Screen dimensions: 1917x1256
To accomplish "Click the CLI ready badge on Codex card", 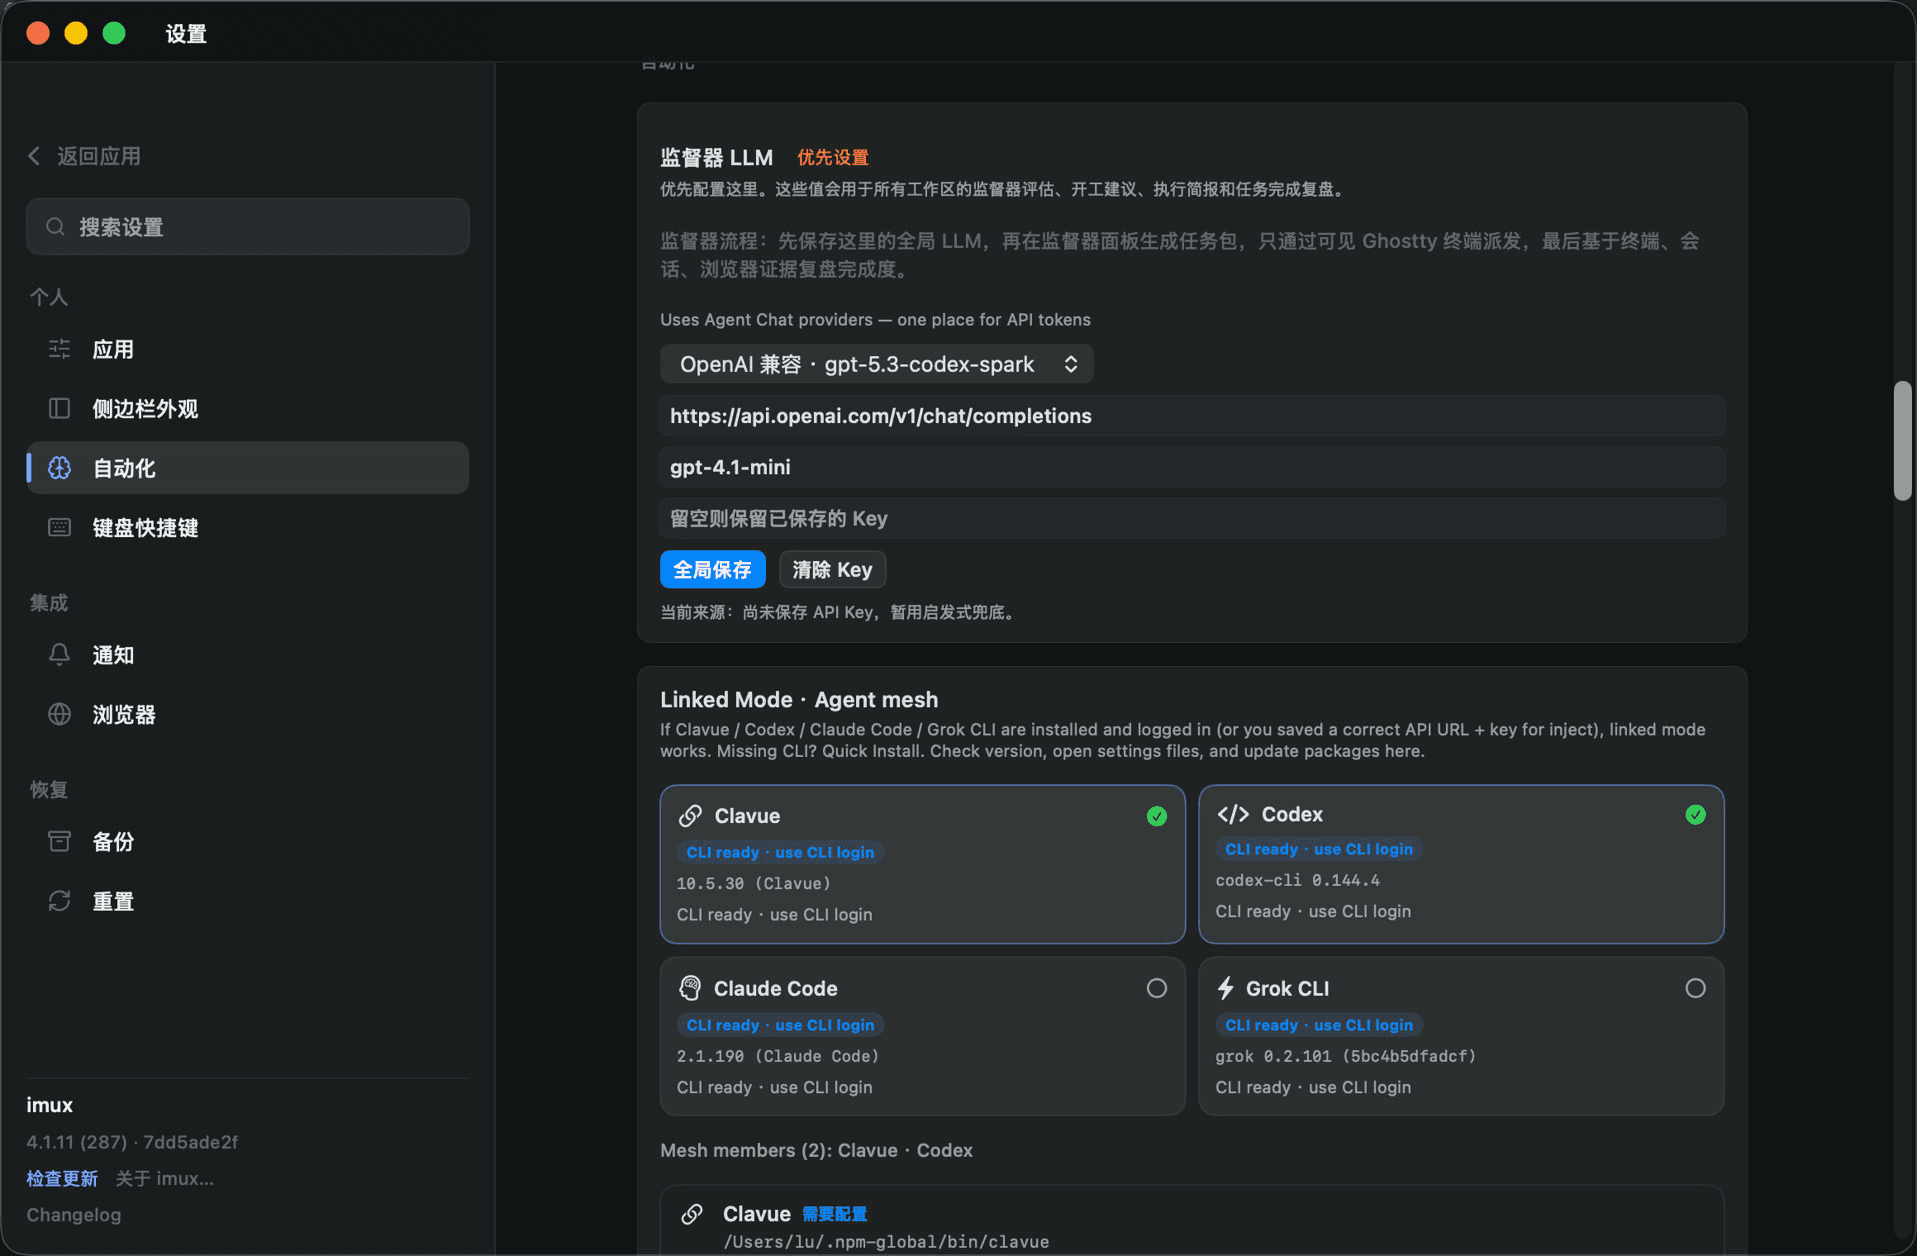I will tap(1319, 849).
